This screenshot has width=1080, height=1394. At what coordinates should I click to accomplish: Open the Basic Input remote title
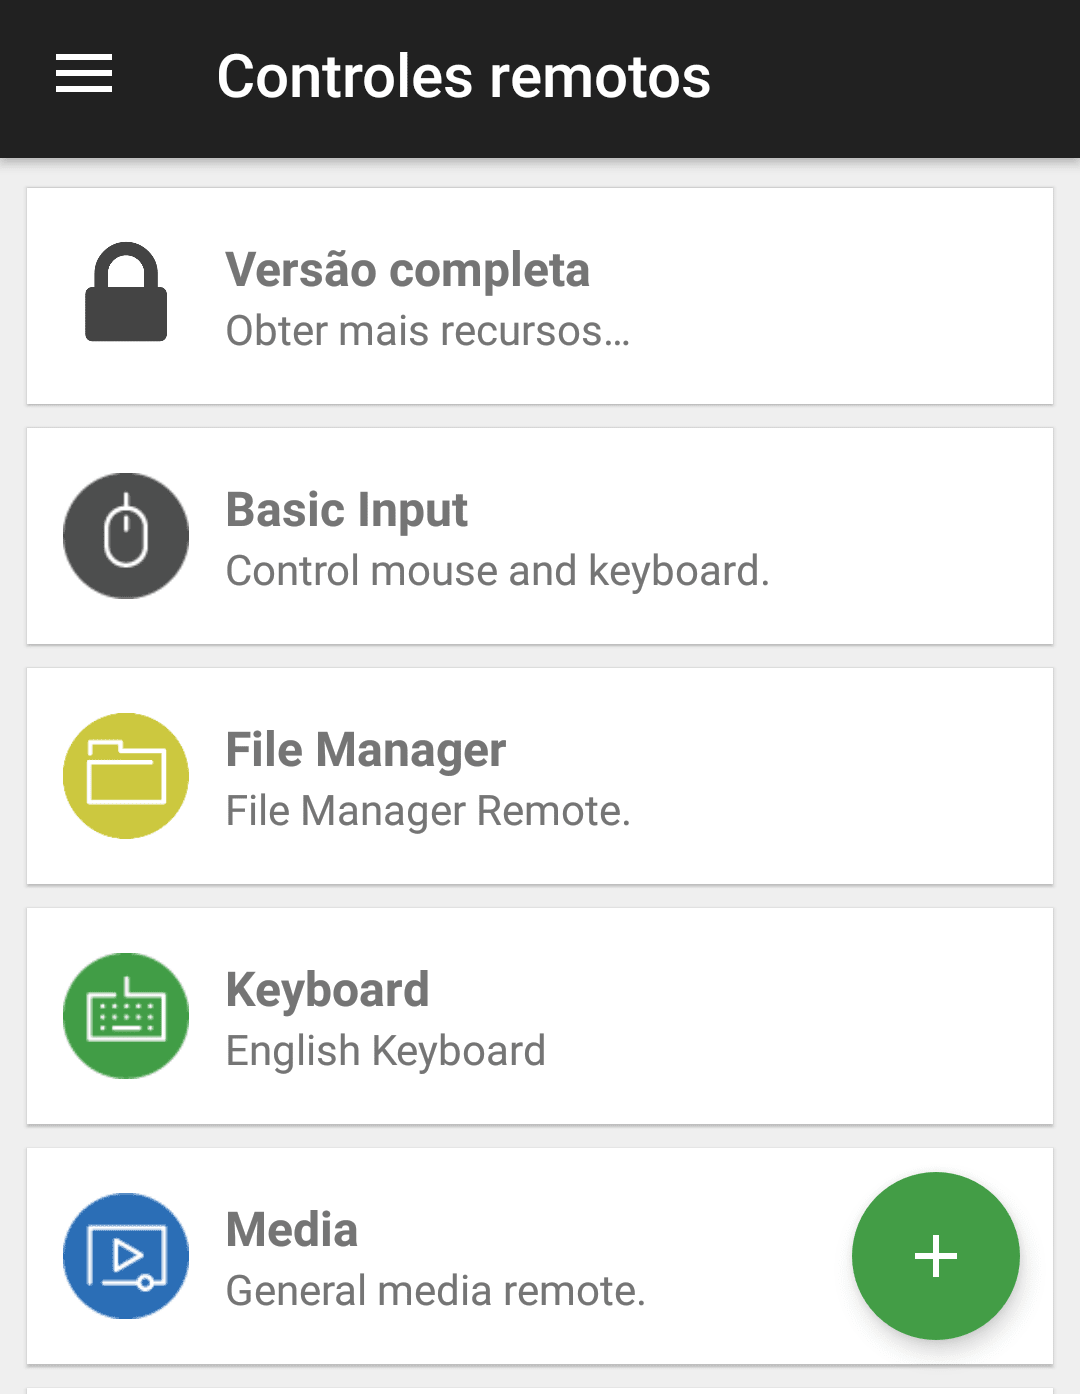[347, 510]
